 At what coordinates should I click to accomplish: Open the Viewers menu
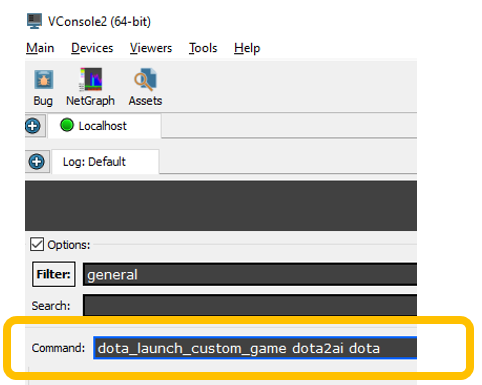(151, 48)
